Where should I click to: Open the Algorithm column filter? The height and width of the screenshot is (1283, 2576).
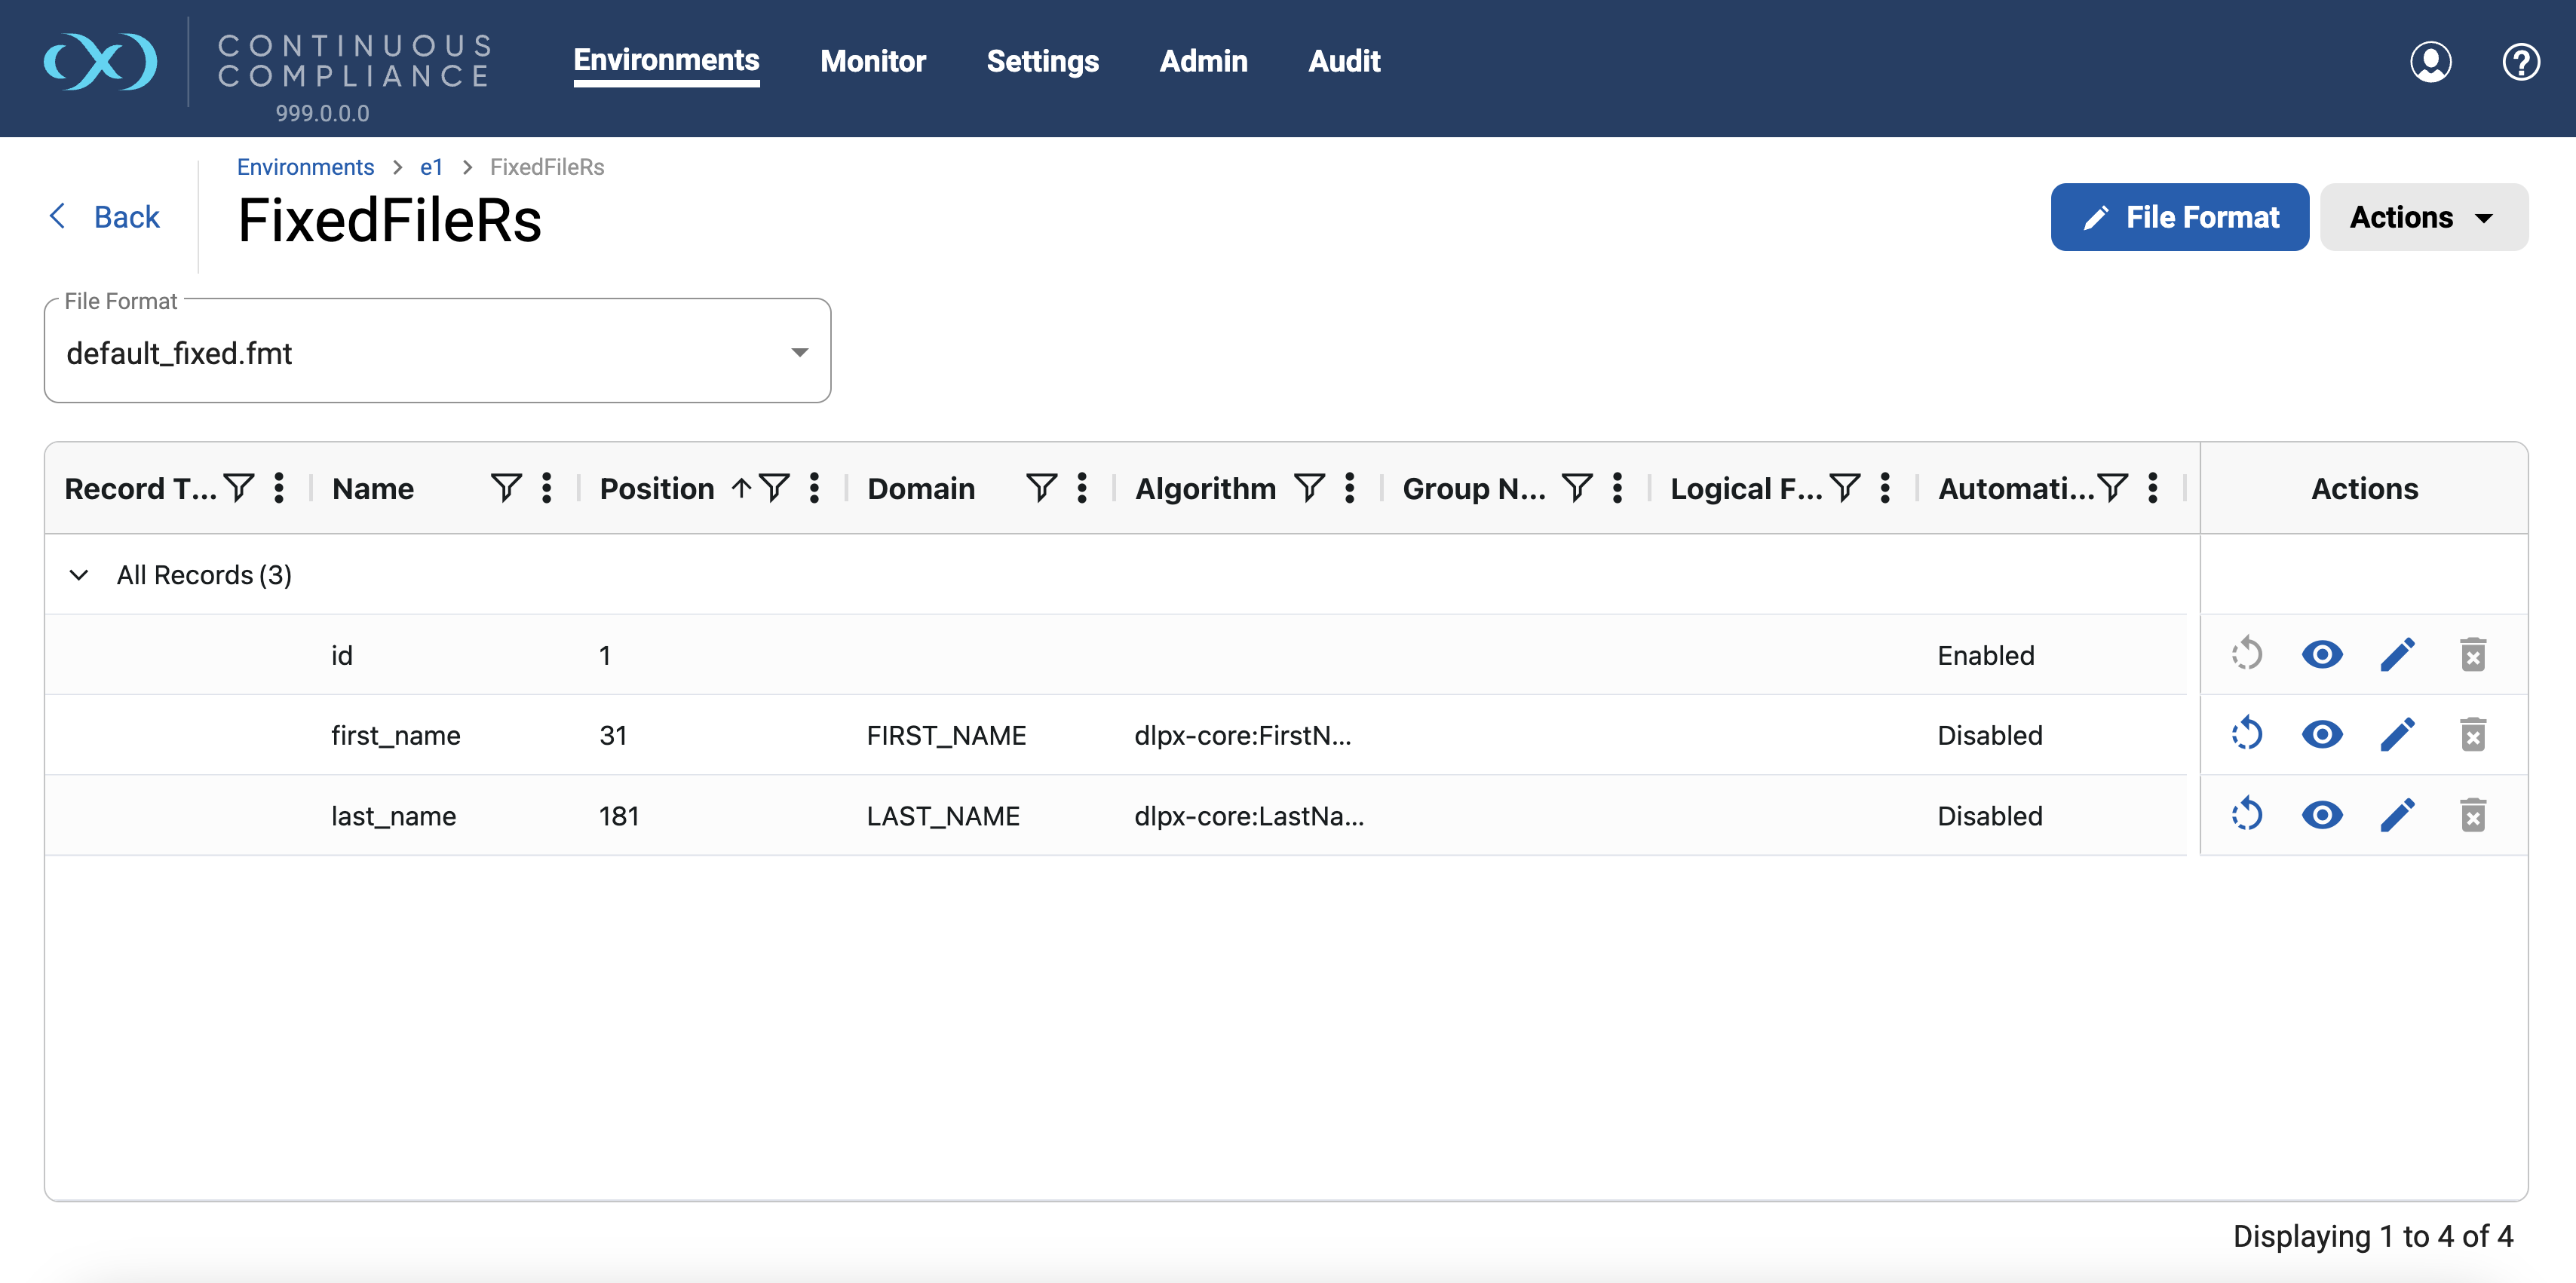[x=1308, y=488]
